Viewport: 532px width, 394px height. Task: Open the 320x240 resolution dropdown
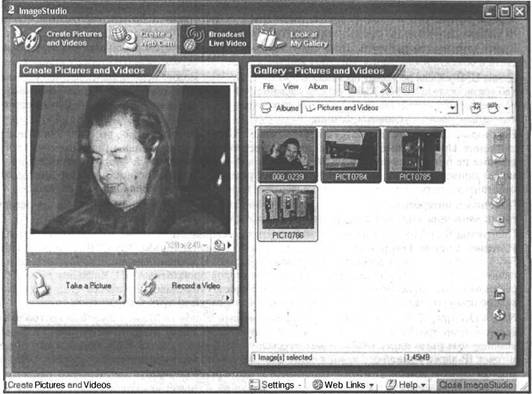[x=187, y=245]
